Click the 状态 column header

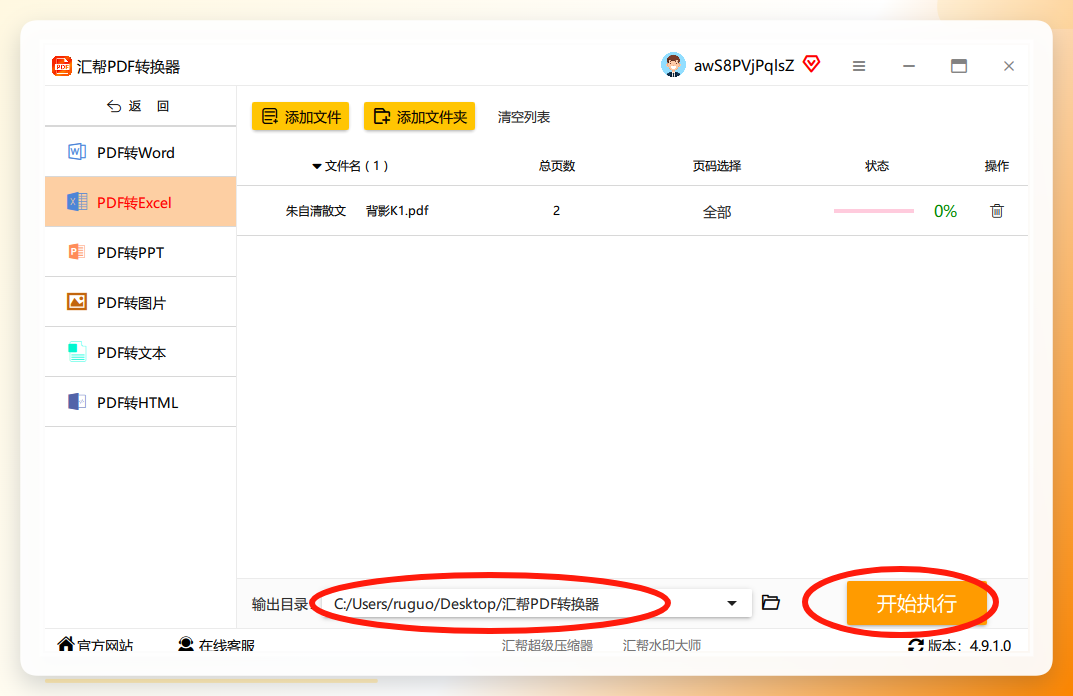pyautogui.click(x=877, y=166)
